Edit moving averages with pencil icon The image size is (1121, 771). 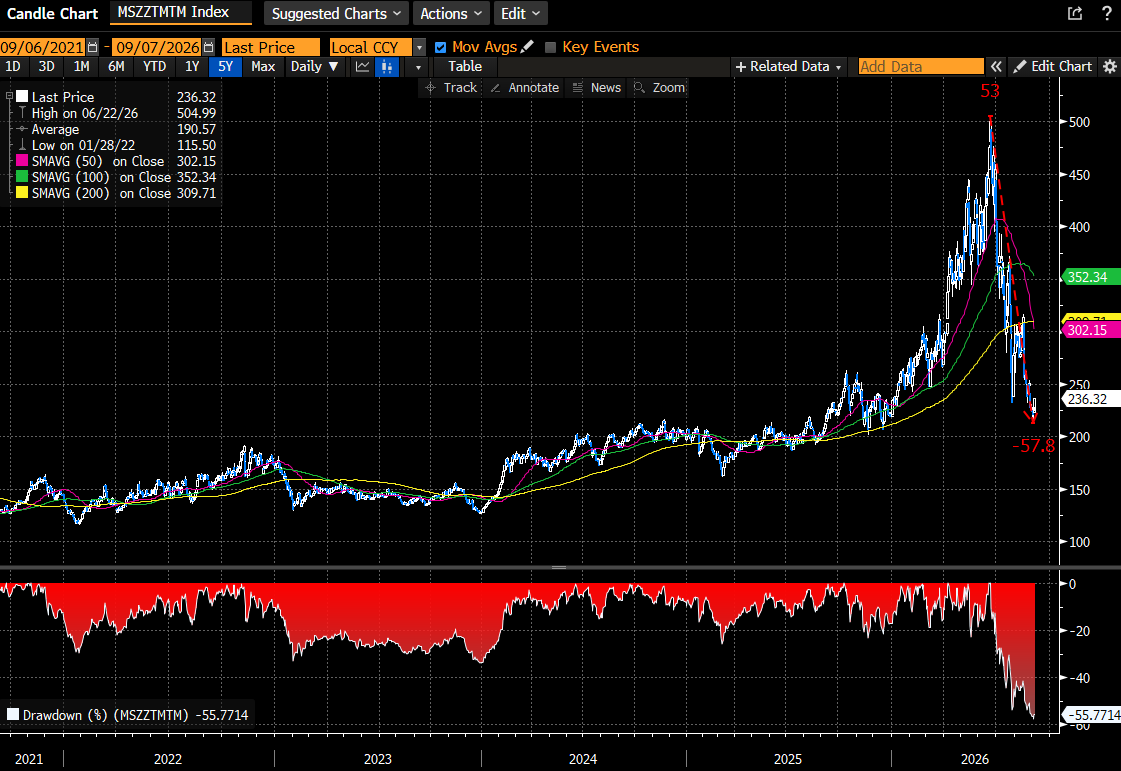(528, 46)
